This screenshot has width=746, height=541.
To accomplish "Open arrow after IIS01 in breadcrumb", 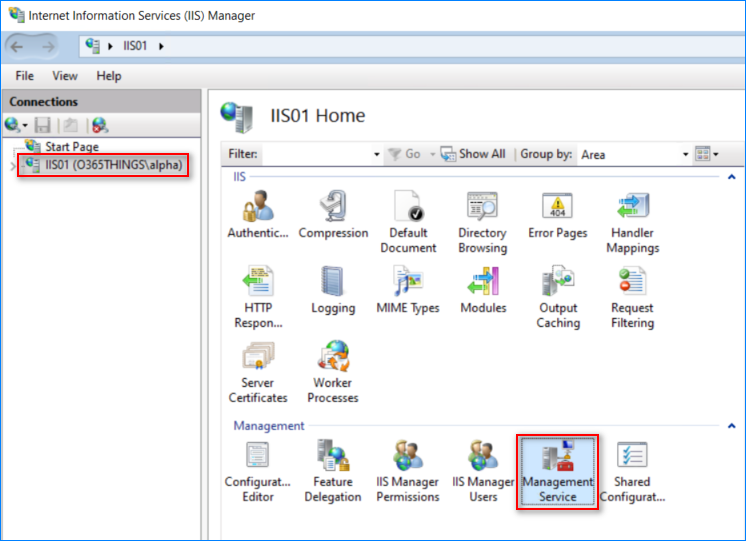I will (x=161, y=47).
